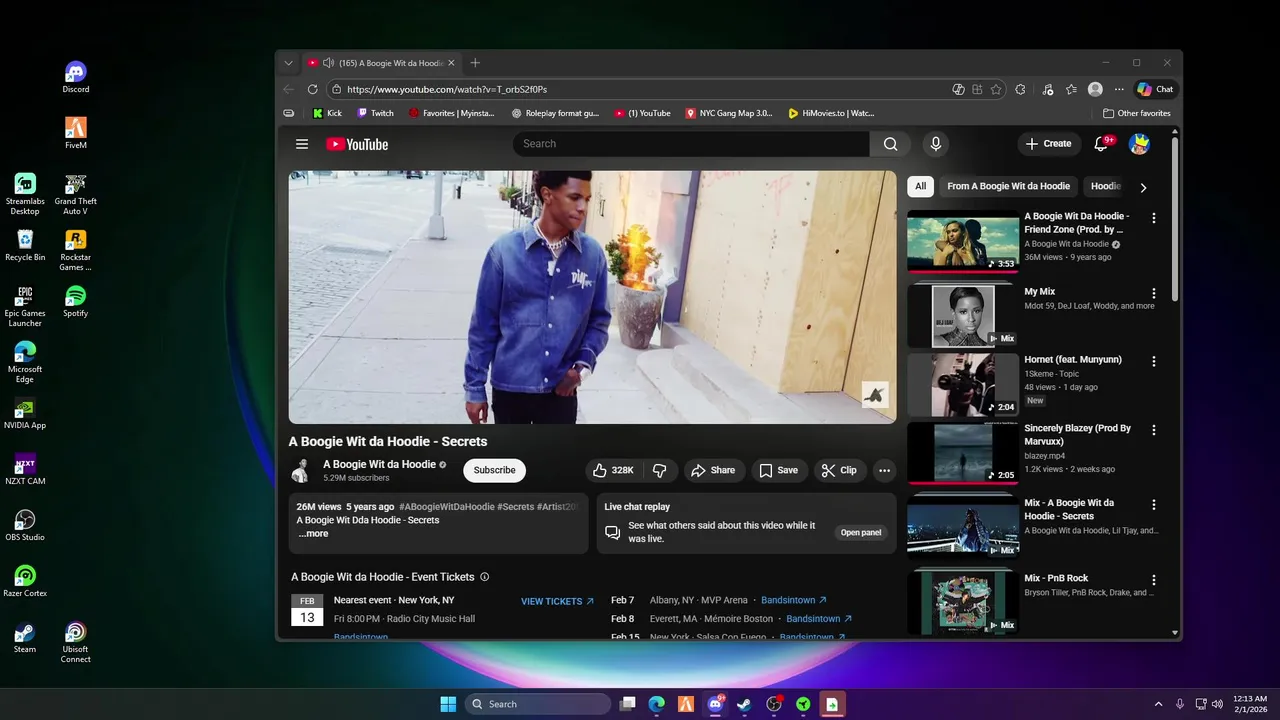
Task: Open Bandsintown link for Everett event
Action: point(819,619)
